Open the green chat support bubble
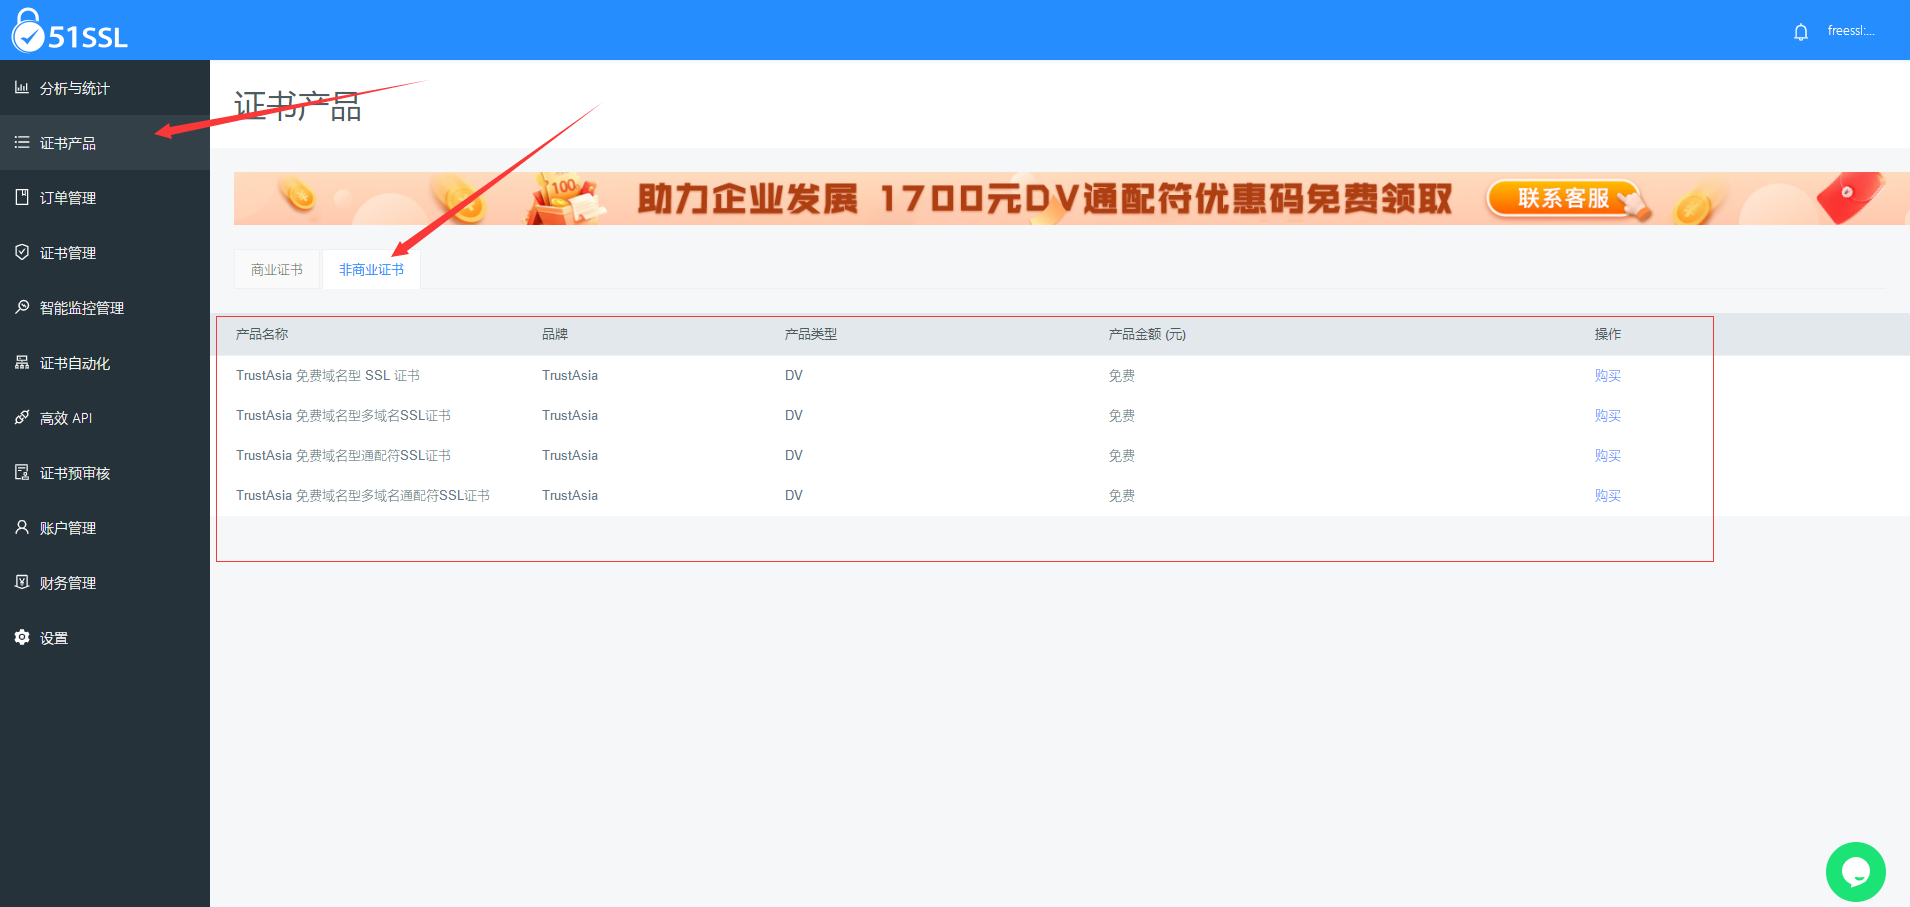1910x907 pixels. click(1856, 872)
